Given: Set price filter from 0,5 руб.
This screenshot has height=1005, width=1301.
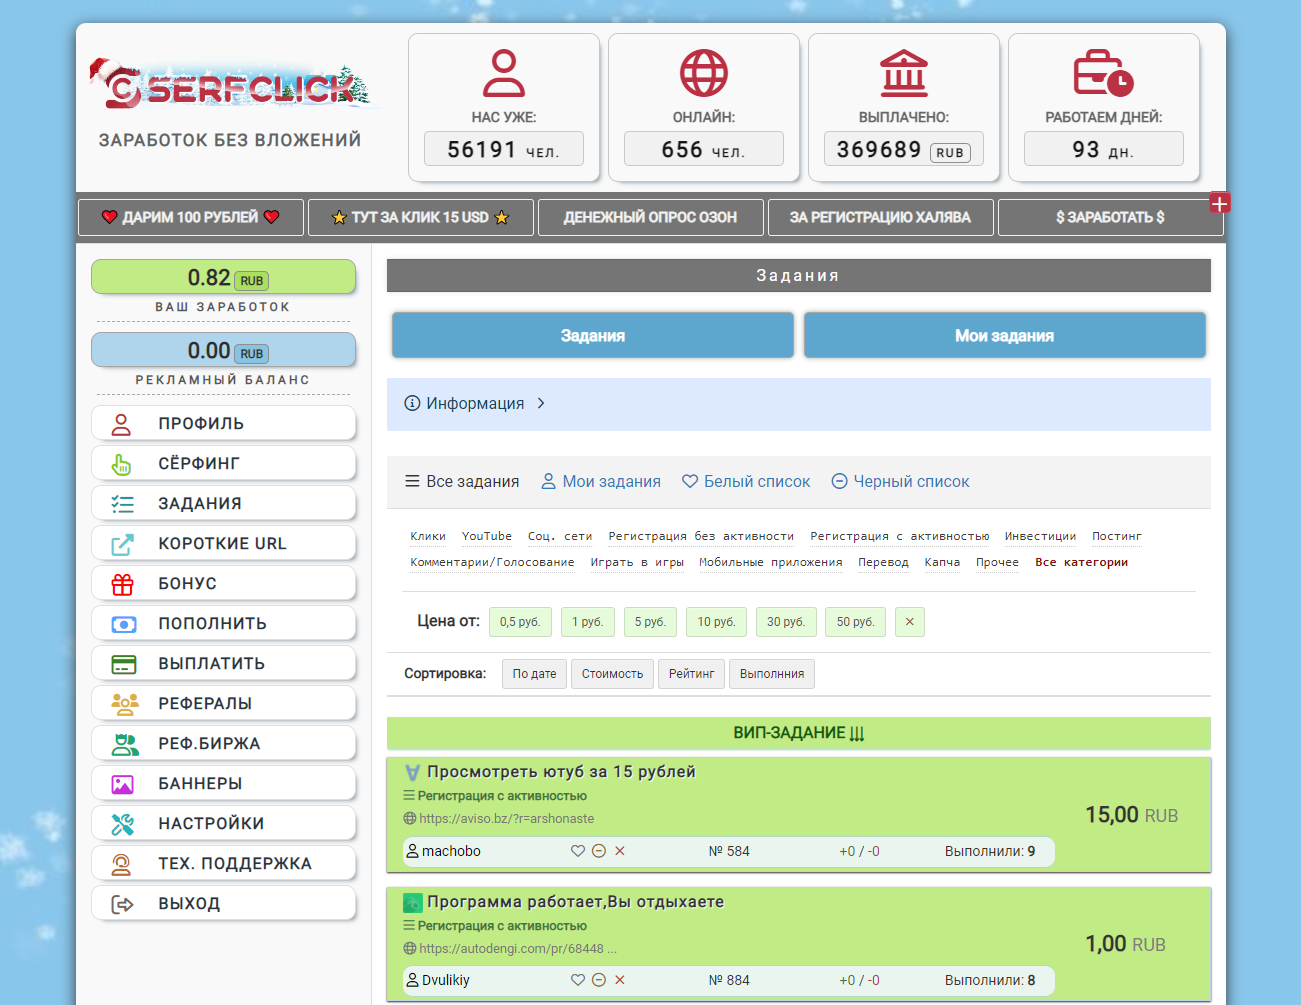Looking at the screenshot, I should click(520, 622).
